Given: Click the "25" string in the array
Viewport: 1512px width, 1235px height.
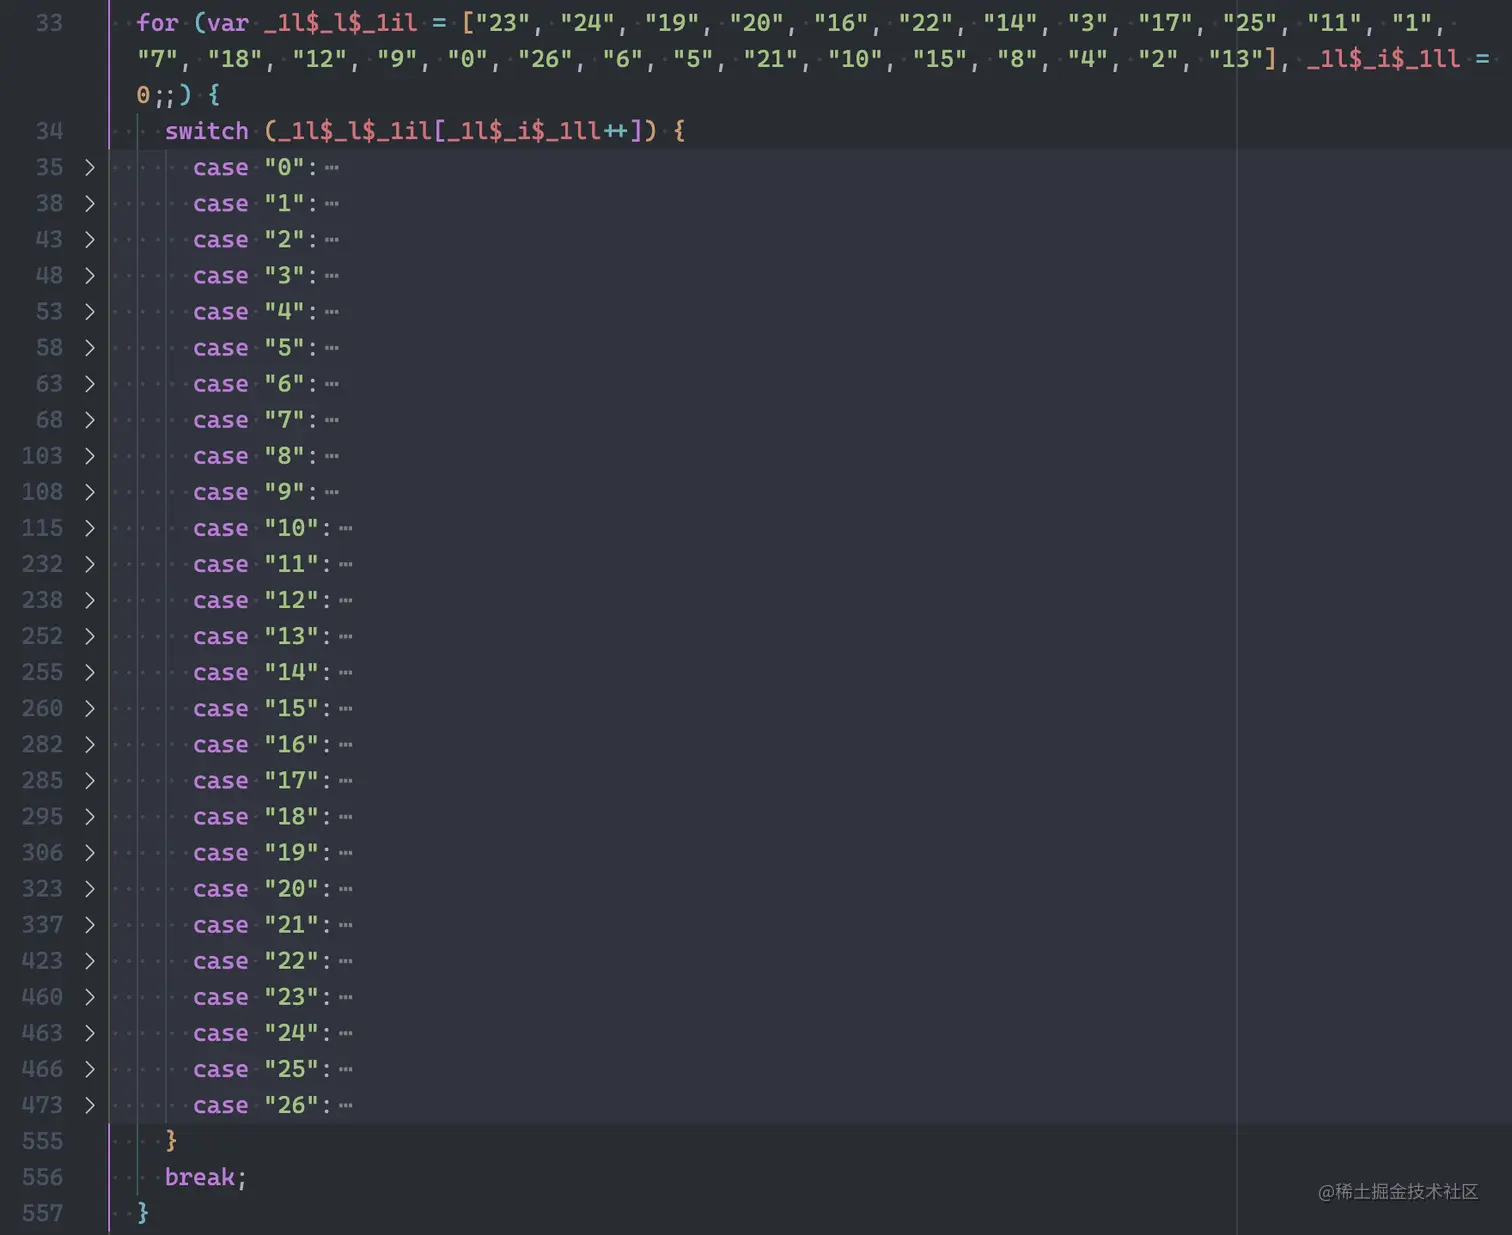Looking at the screenshot, I should [1250, 22].
